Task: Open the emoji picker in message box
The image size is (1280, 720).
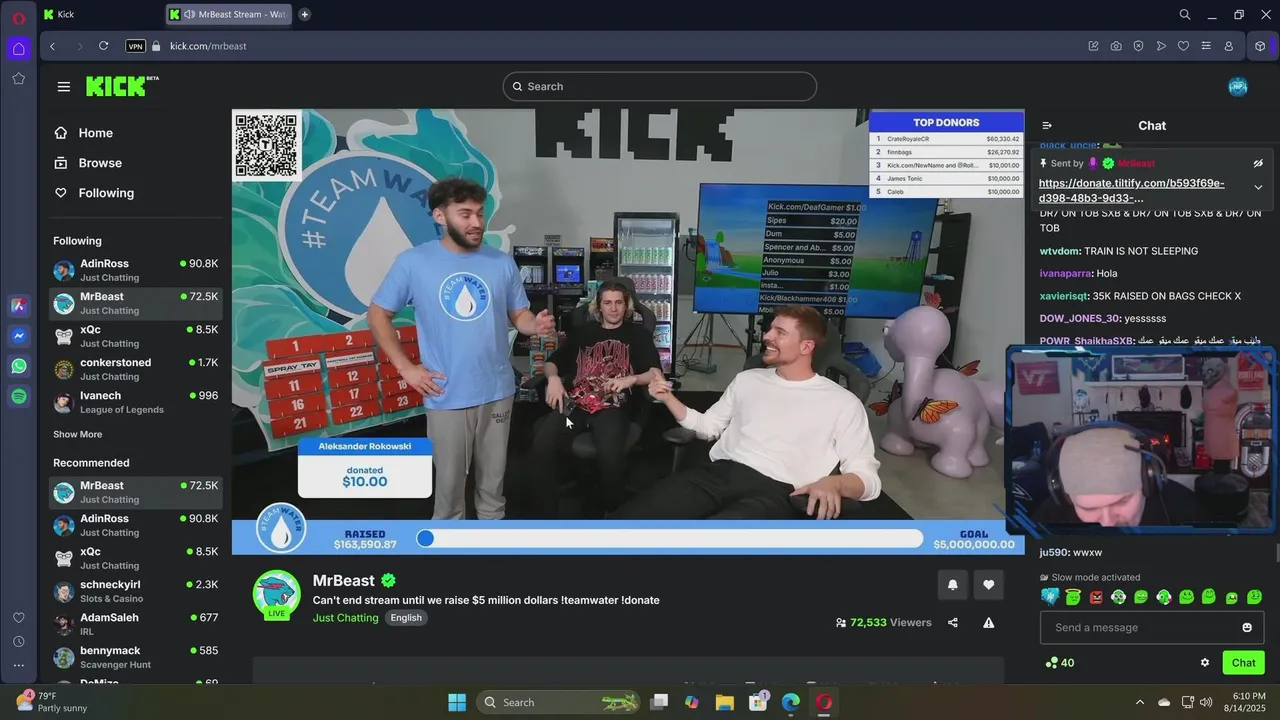Action: (x=1247, y=627)
